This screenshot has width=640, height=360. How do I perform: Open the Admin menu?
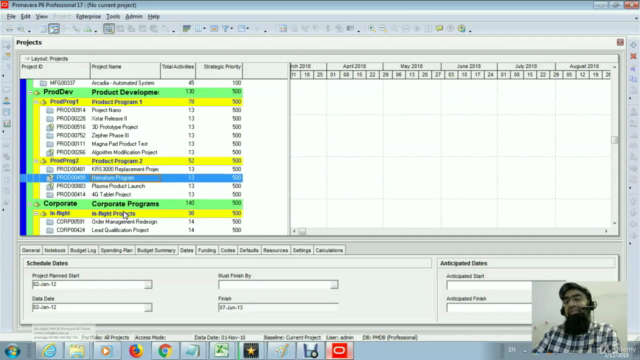coord(134,16)
